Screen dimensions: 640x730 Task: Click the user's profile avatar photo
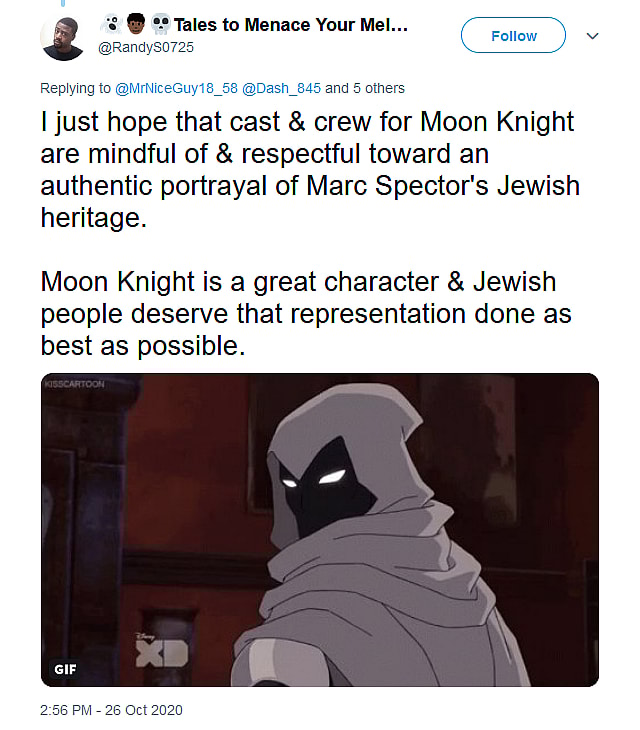click(63, 38)
